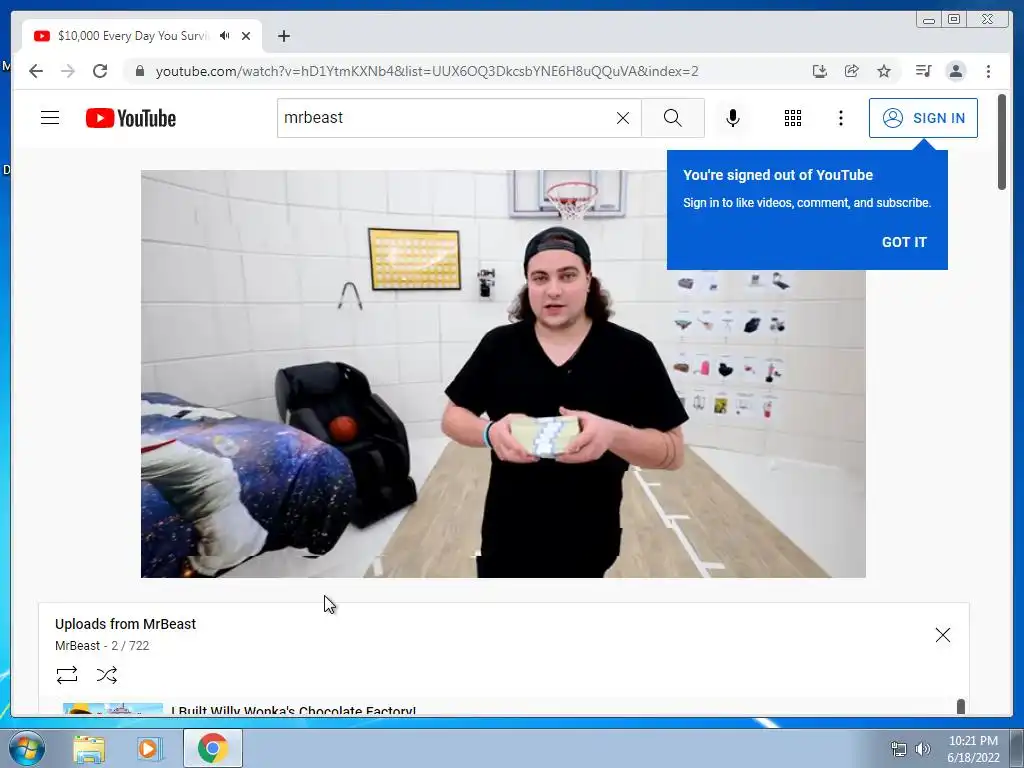
Task: Close the YouTube browser tab
Action: tap(246, 36)
